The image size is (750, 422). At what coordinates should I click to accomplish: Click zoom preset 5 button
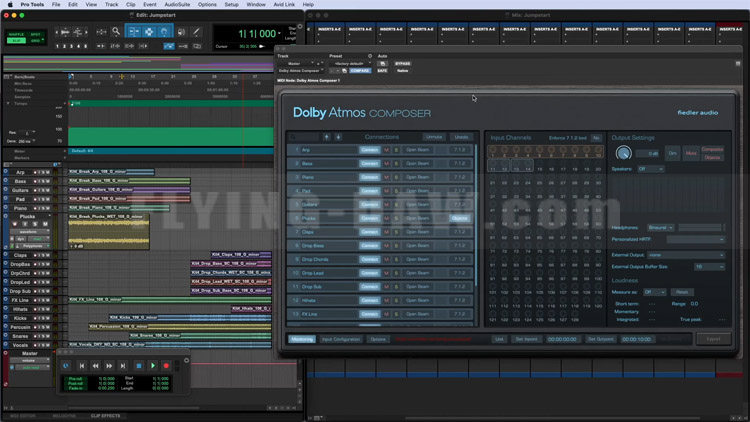[x=86, y=46]
